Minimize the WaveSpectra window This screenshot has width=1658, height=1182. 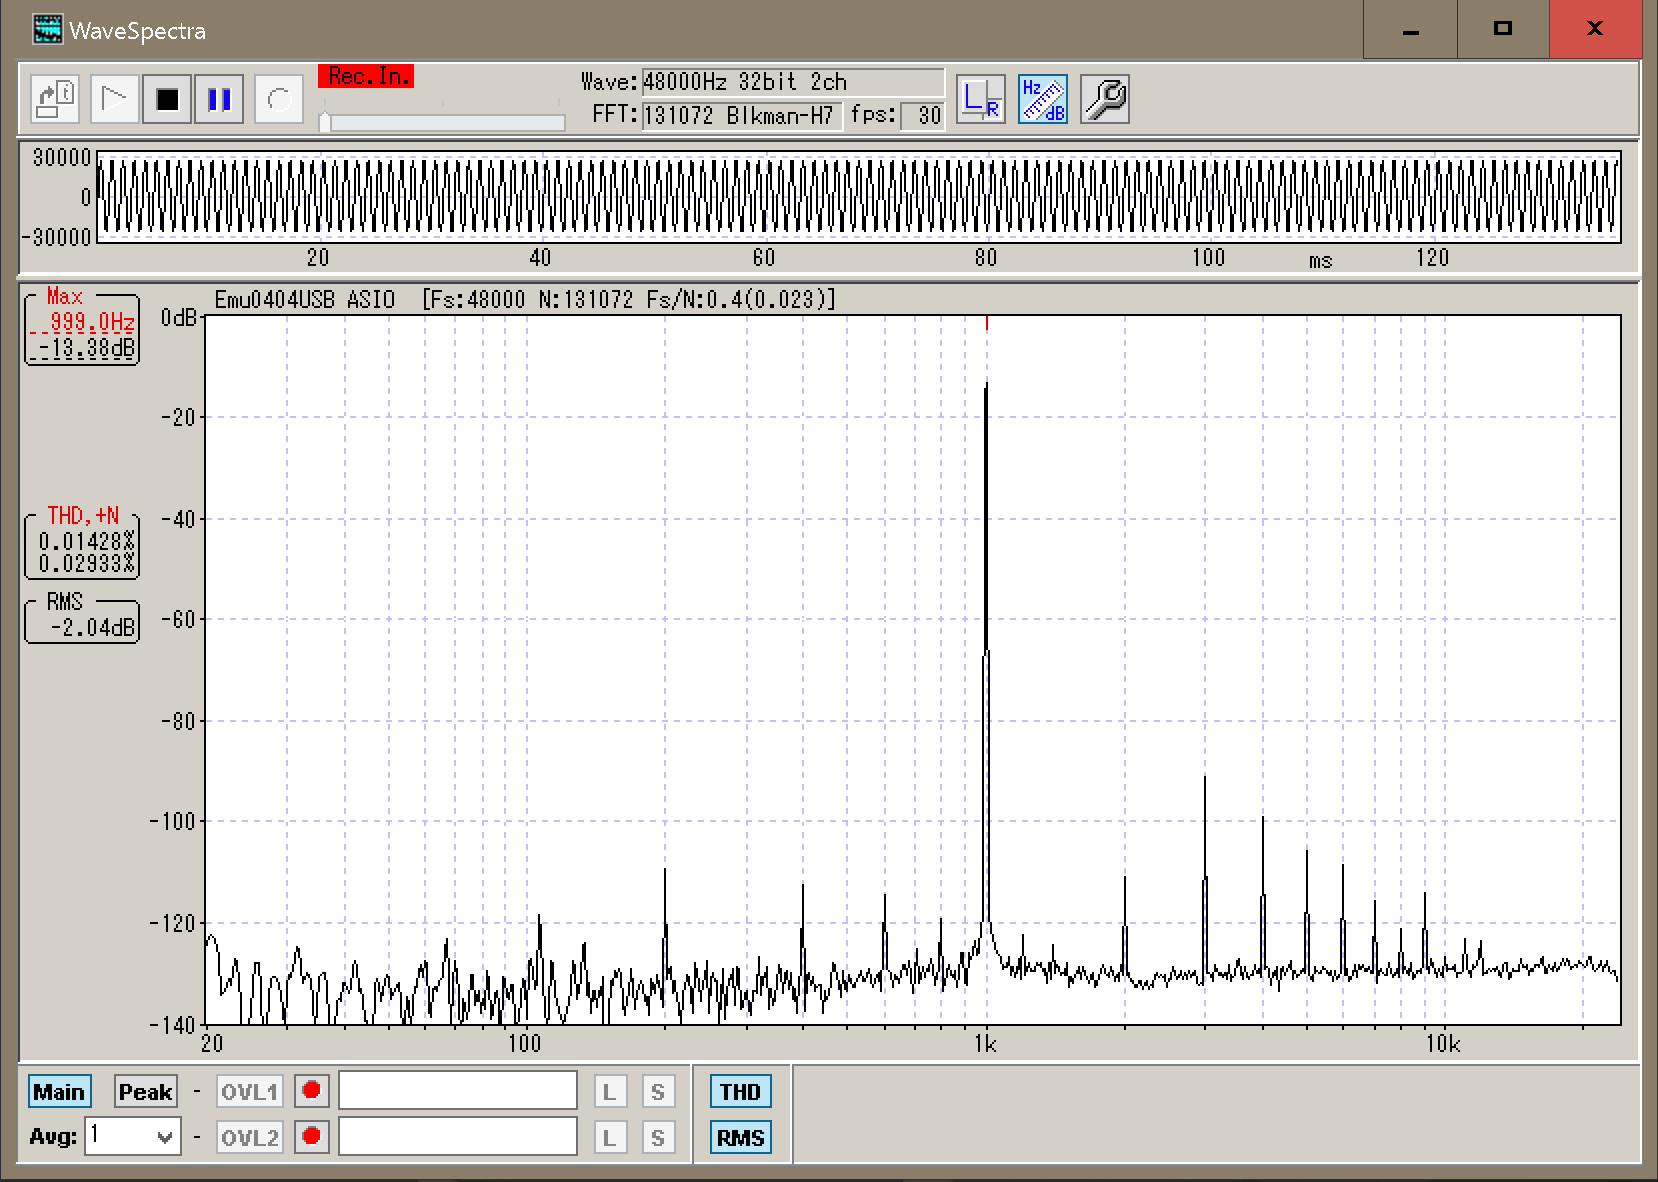click(x=1411, y=29)
